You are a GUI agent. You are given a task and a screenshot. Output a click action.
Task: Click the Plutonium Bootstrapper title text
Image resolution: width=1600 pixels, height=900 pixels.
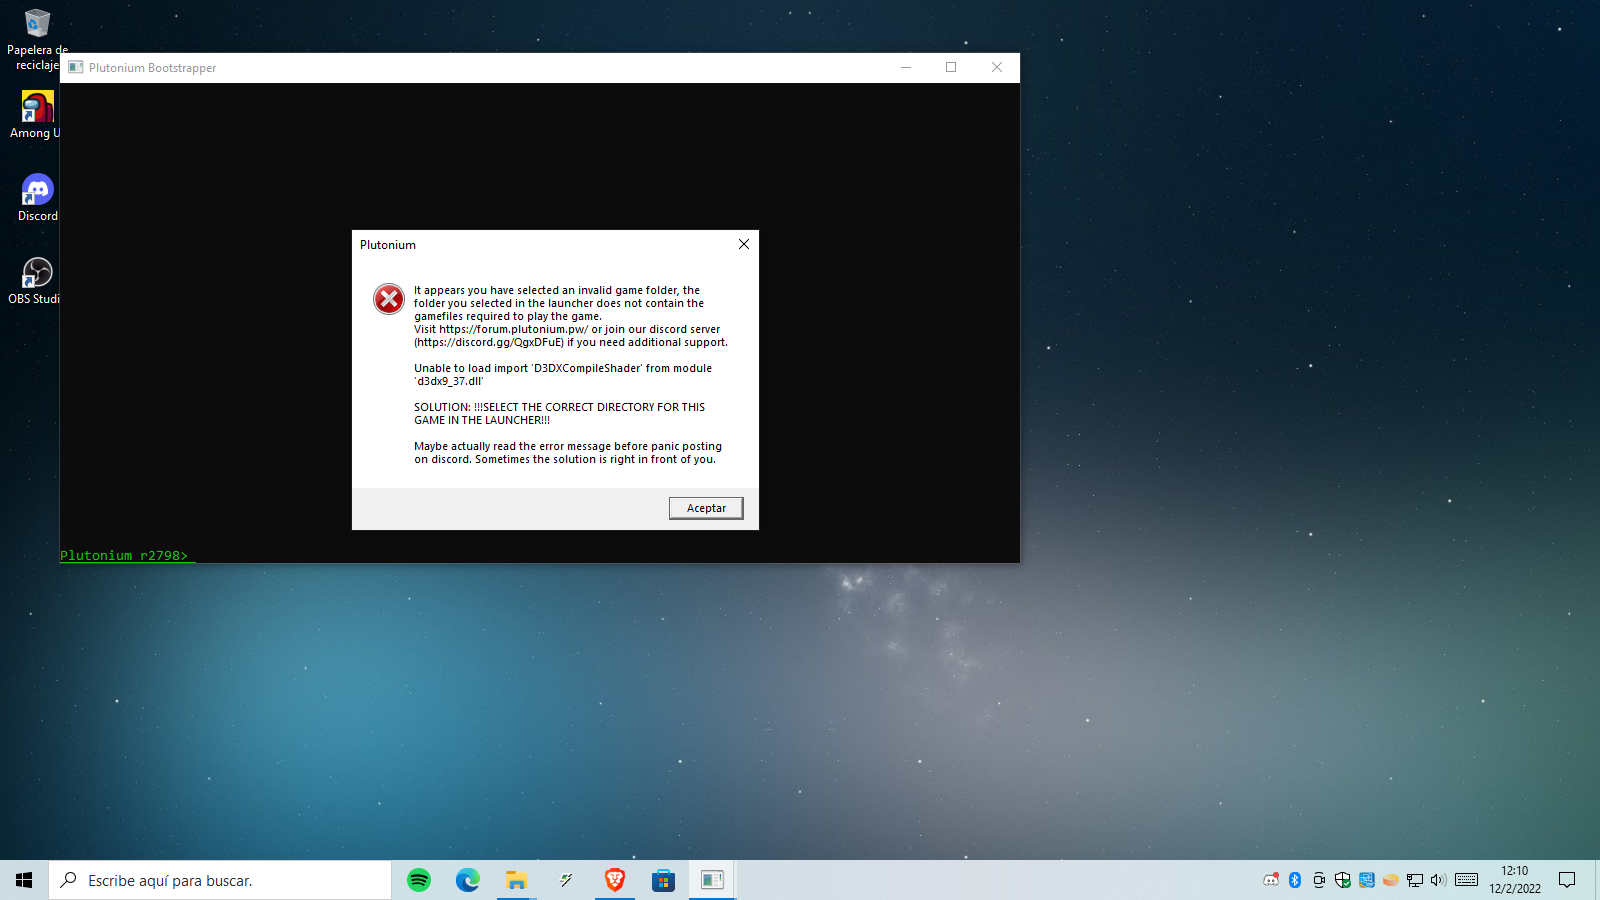click(x=153, y=68)
